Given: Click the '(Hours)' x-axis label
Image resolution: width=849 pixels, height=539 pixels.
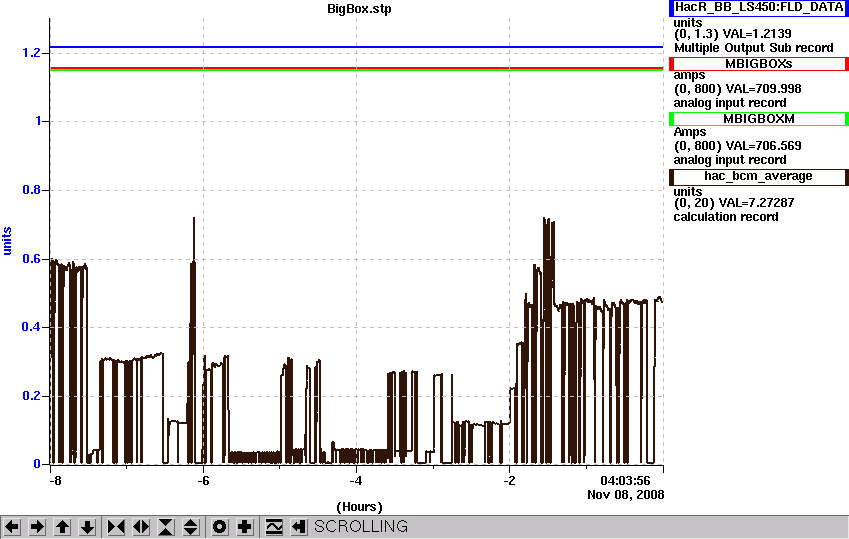Looking at the screenshot, I should point(359,507).
